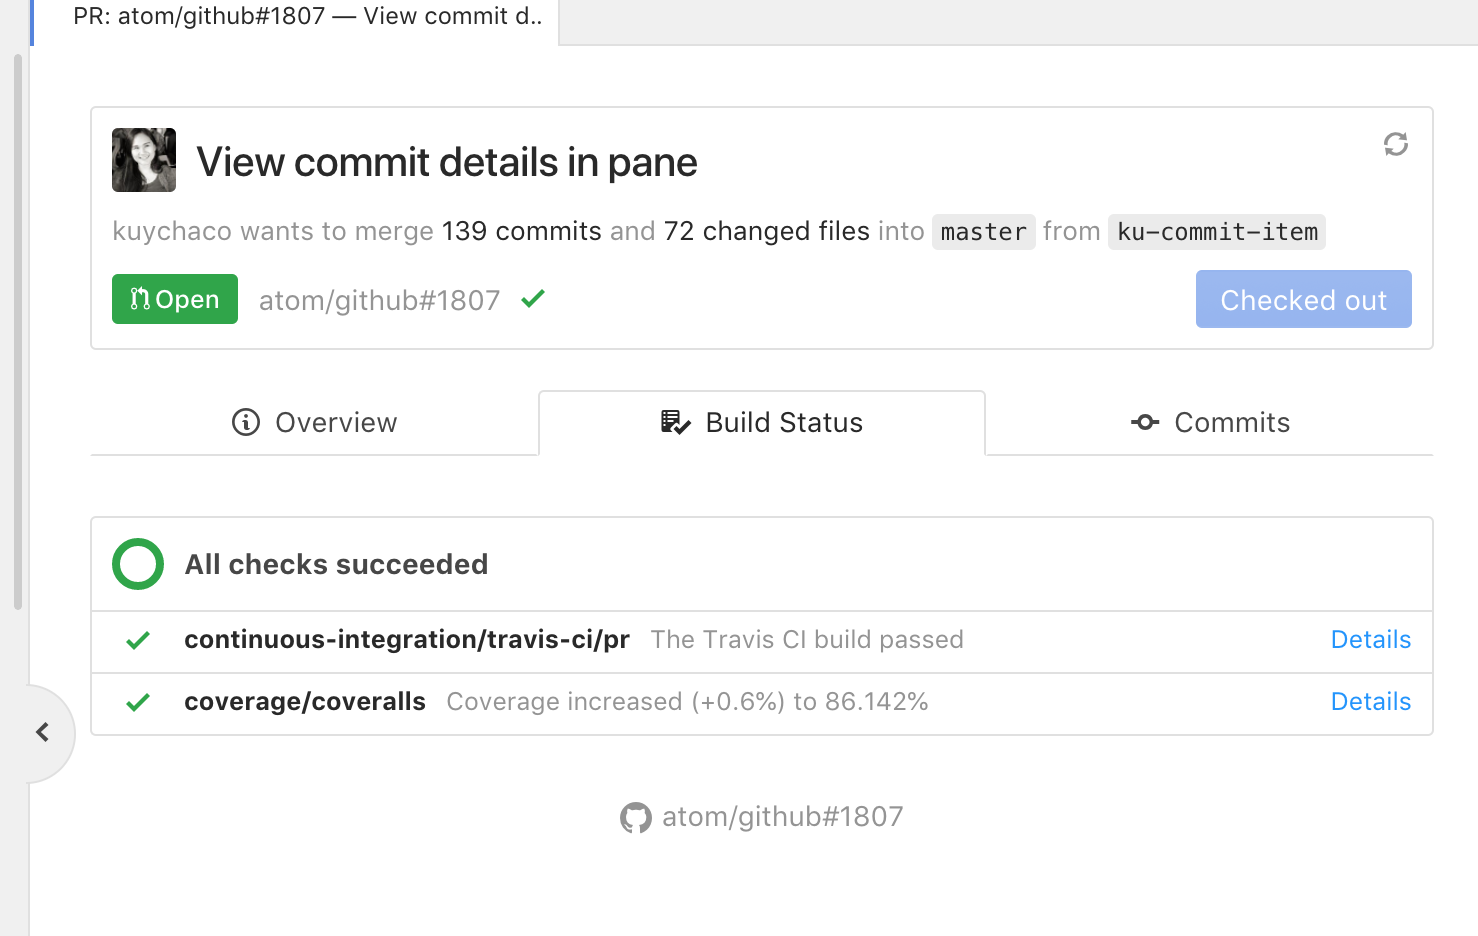Screen dimensions: 1478x936
Task: Click the pull request icon in Open badge
Action: [x=140, y=299]
